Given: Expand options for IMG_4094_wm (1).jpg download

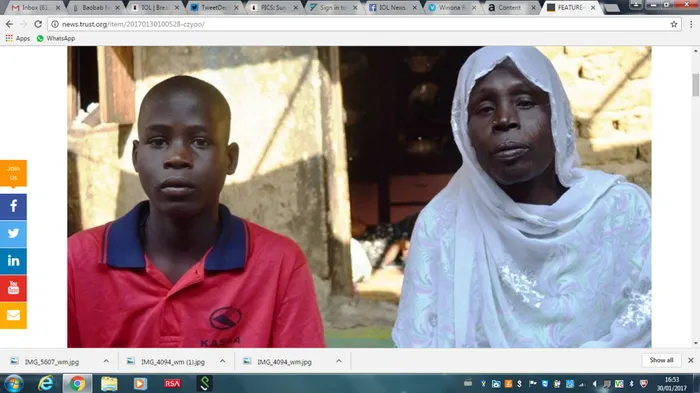Looking at the screenshot, I should point(222,361).
